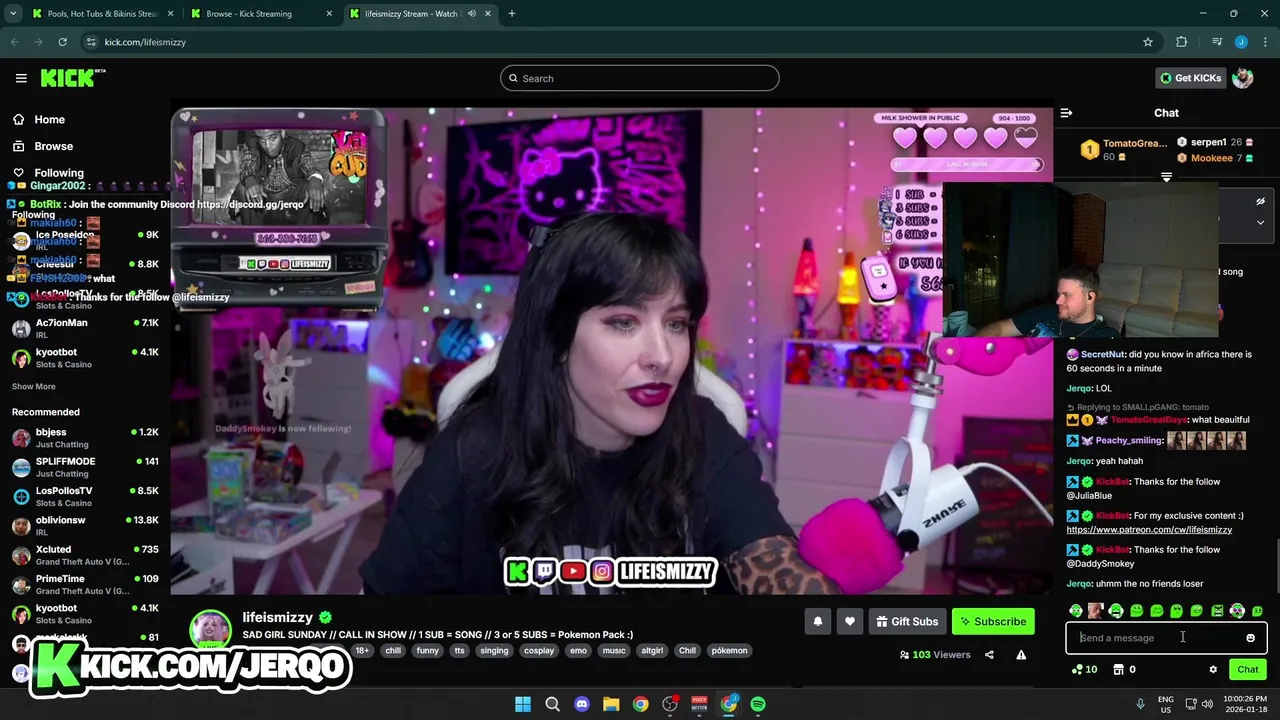The image size is (1280, 720).
Task: Click Get KICKs button
Action: coord(1190,78)
